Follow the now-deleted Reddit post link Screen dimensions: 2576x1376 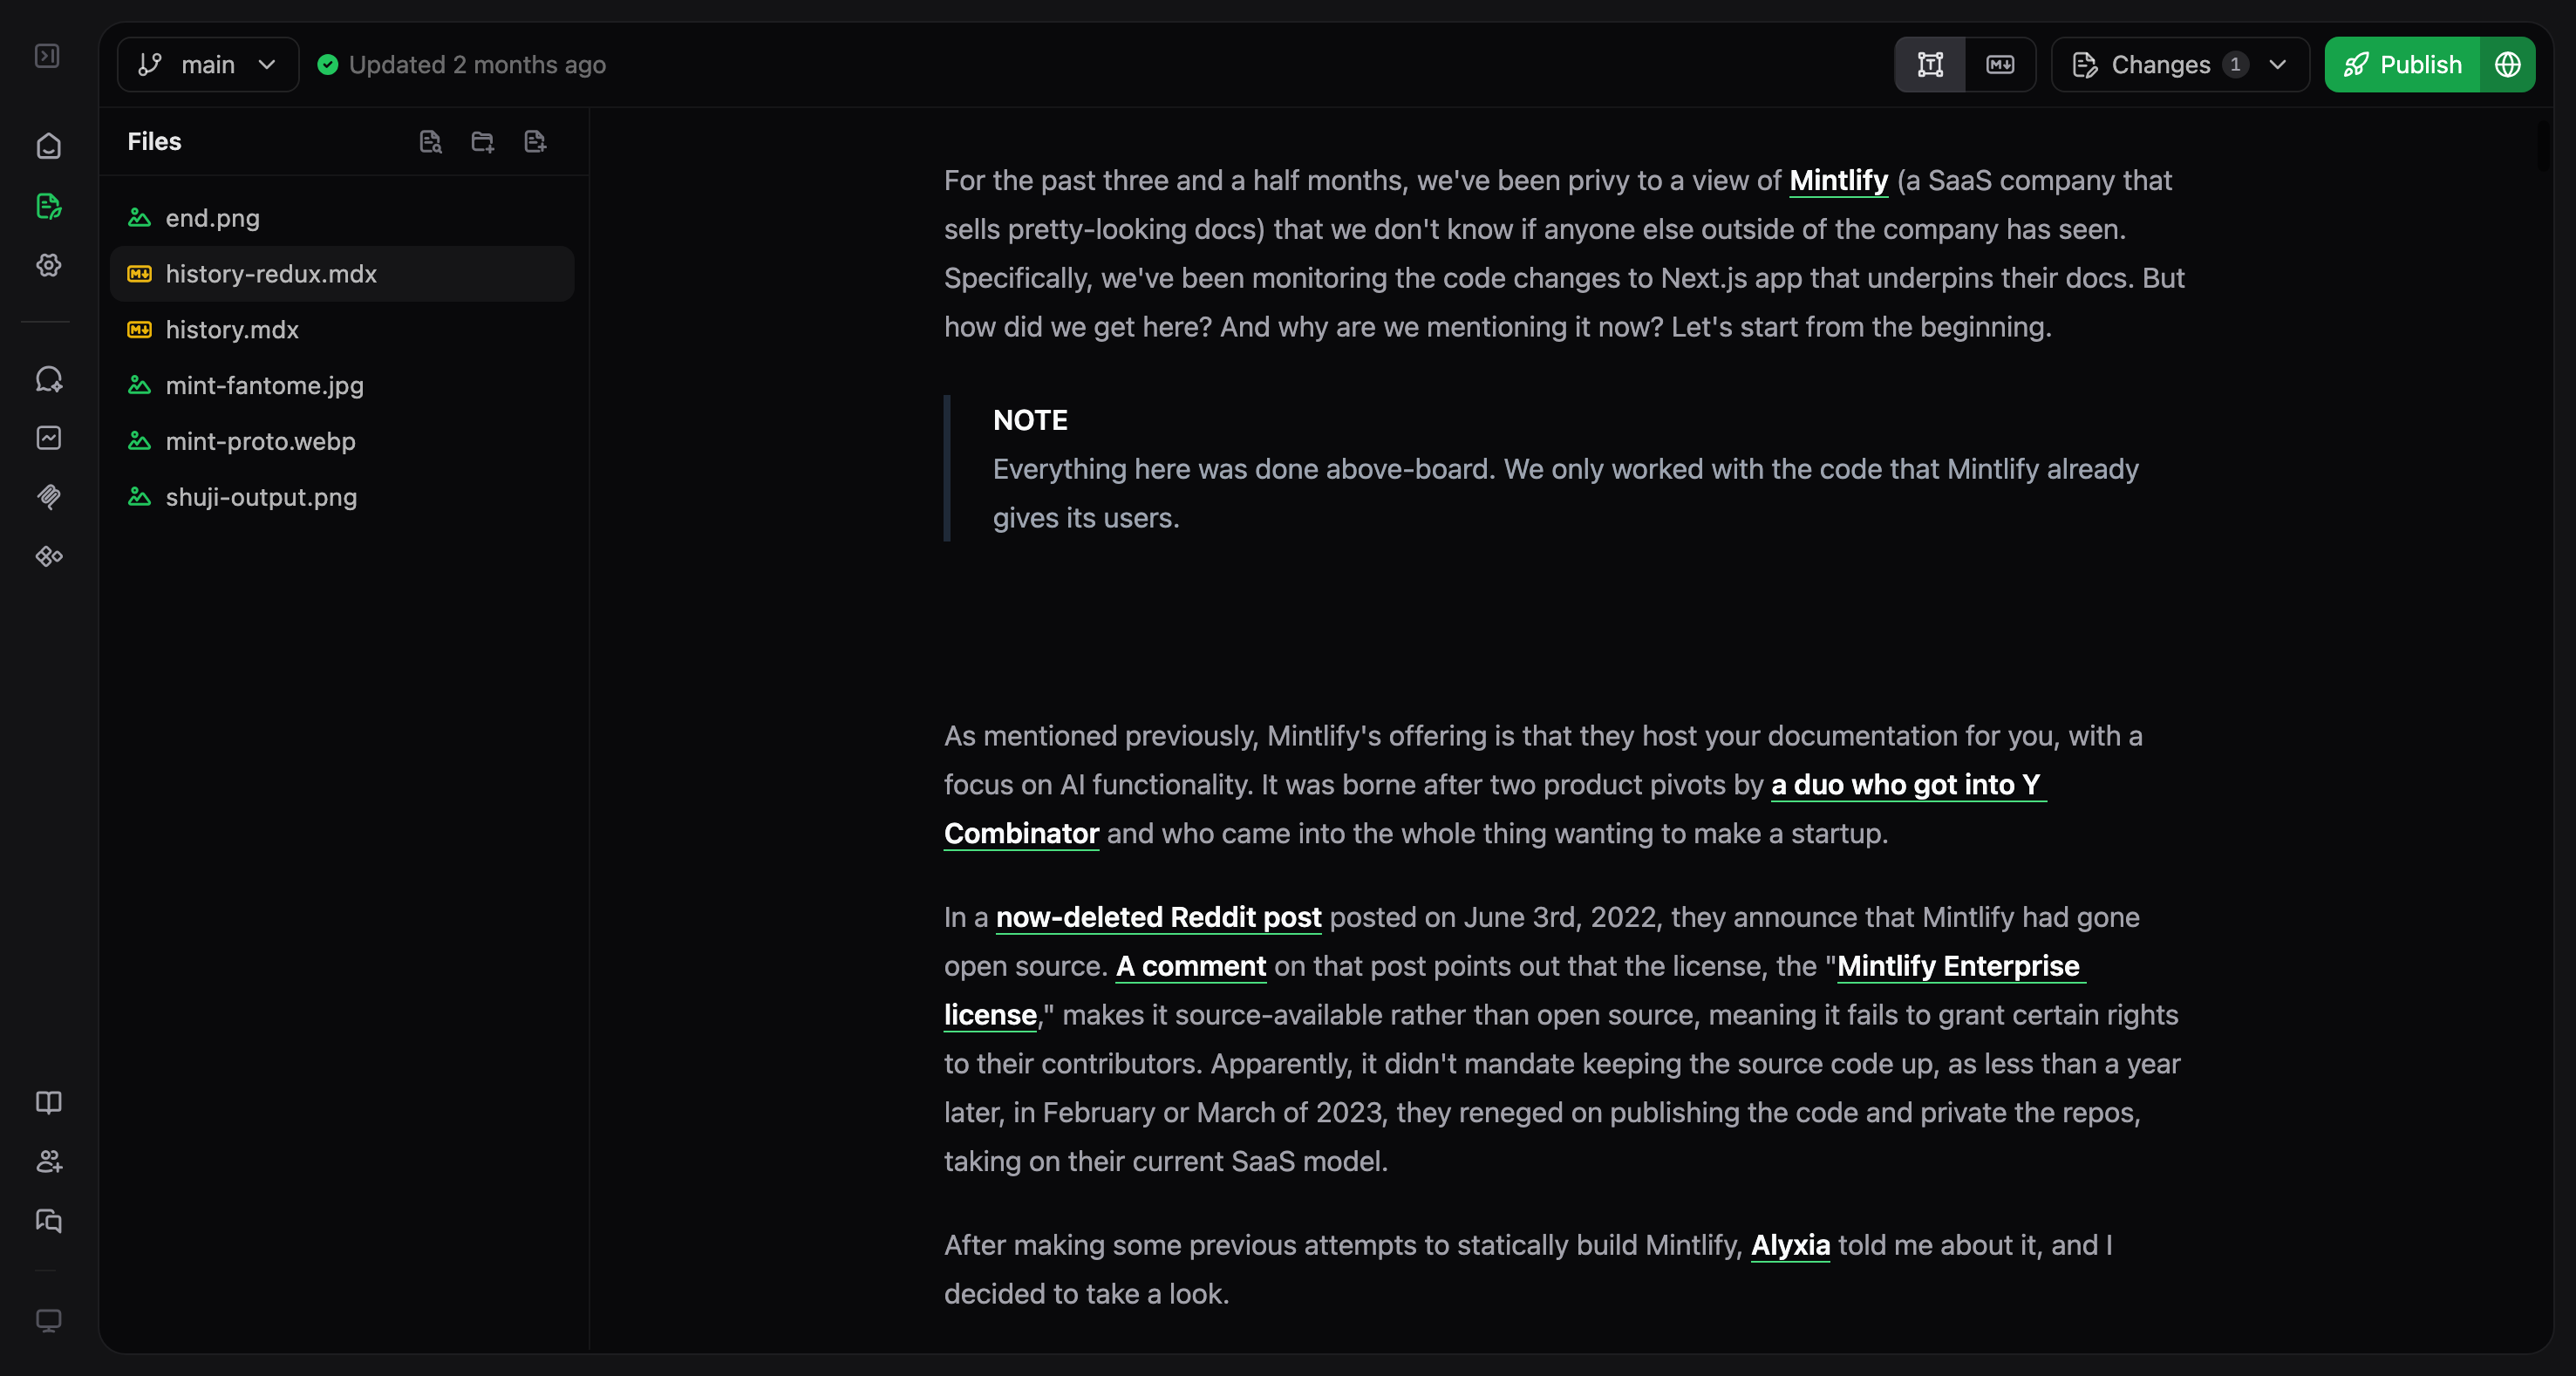point(1158,917)
